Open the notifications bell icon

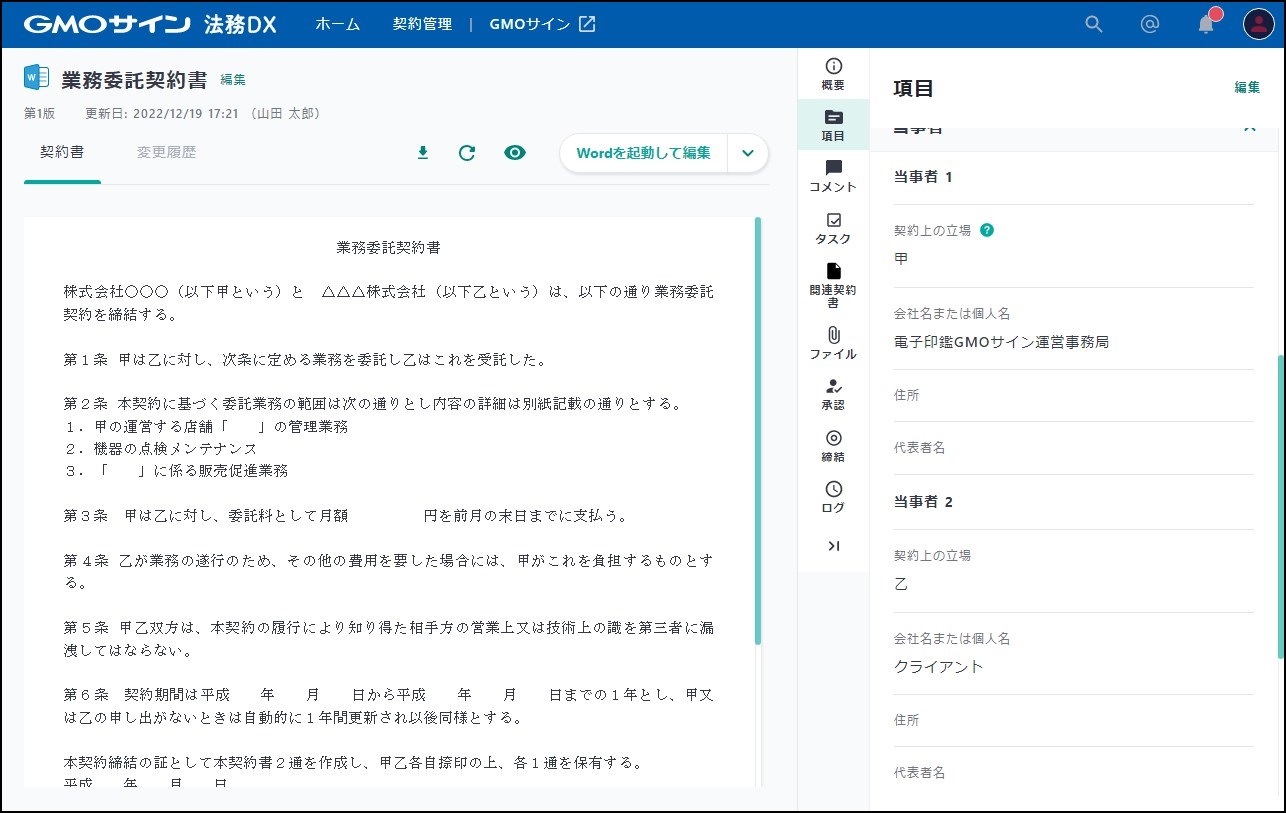pos(1206,25)
